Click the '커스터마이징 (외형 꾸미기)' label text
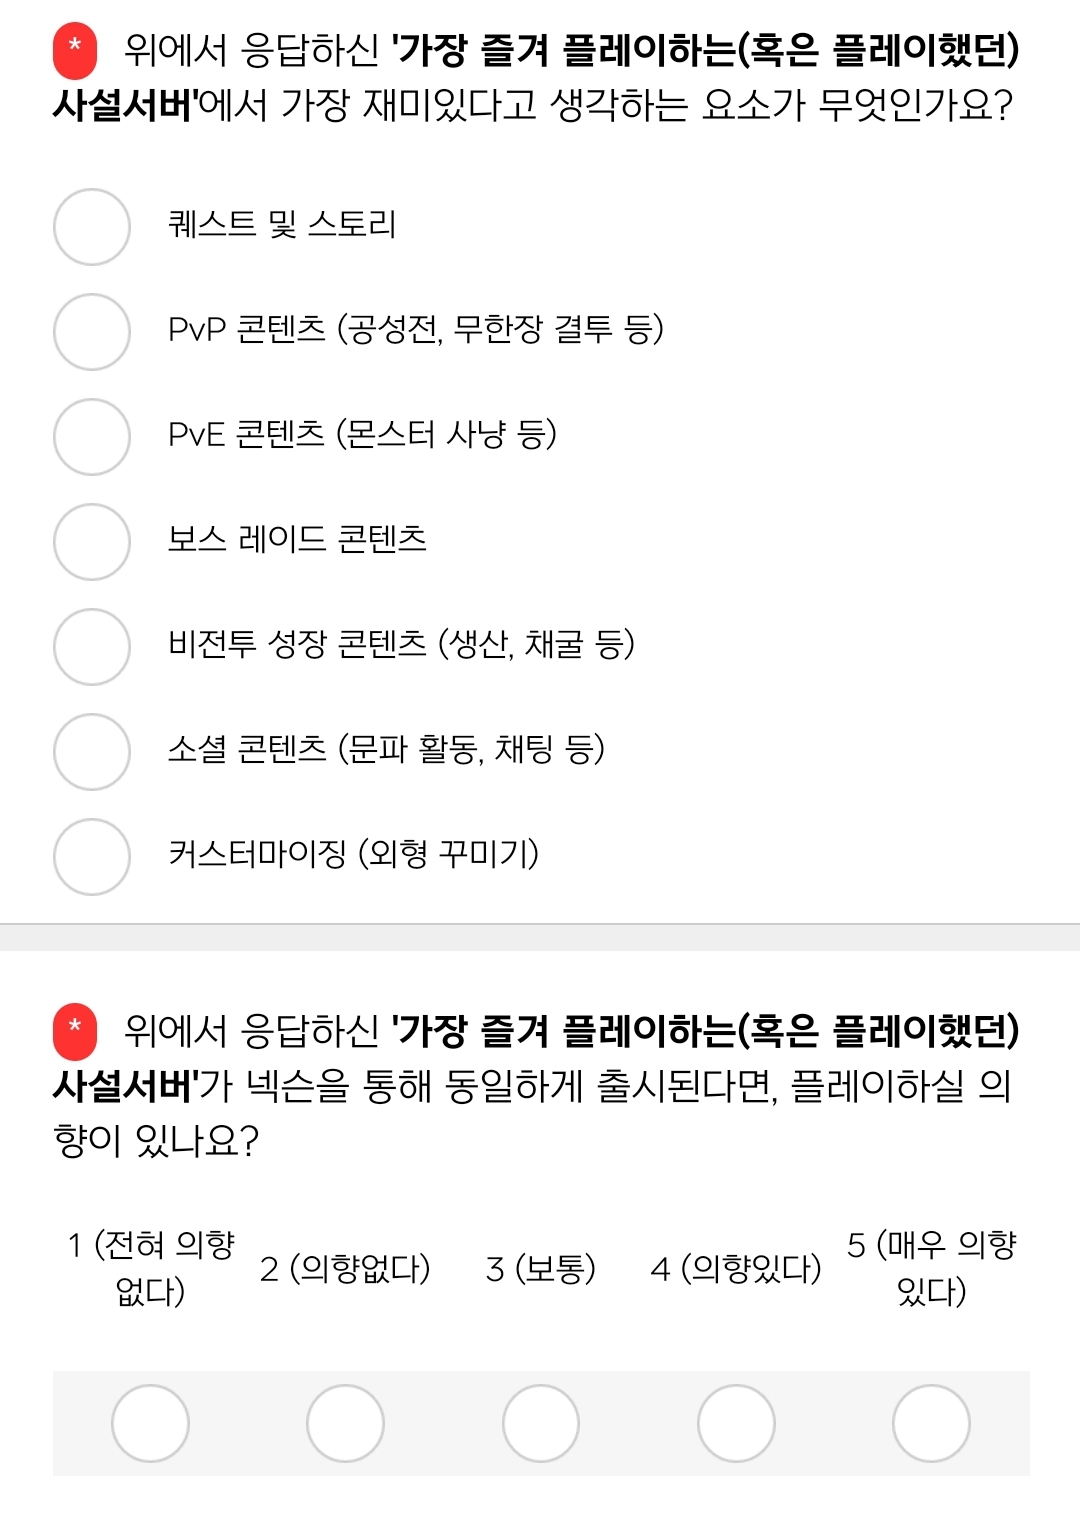This screenshot has width=1080, height=1522. pyautogui.click(x=353, y=854)
